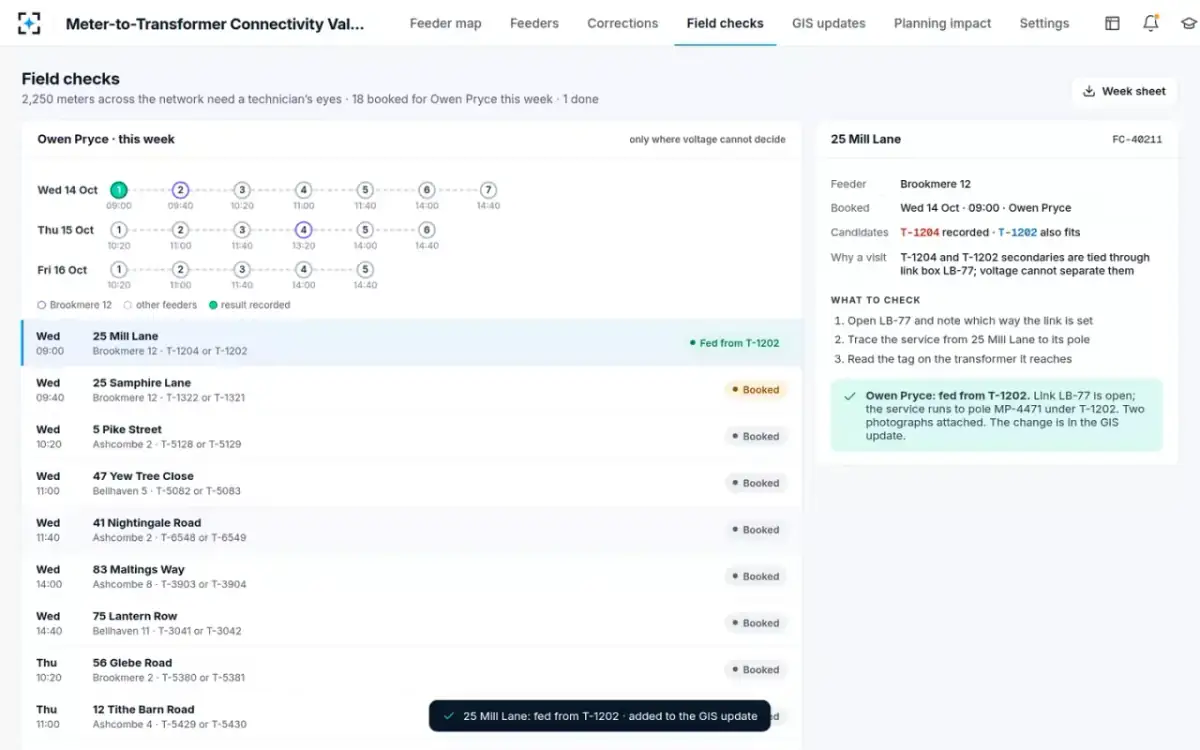Image resolution: width=1200 pixels, height=750 pixels.
Task: Click the Brookmere 12 feeder value
Action: pyautogui.click(x=935, y=184)
